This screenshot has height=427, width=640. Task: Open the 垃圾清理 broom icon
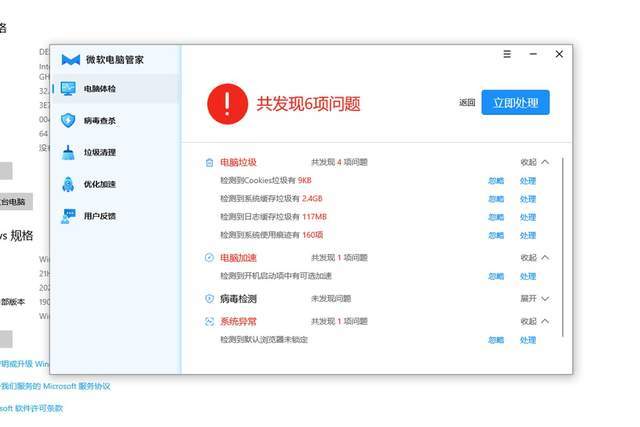(x=68, y=152)
